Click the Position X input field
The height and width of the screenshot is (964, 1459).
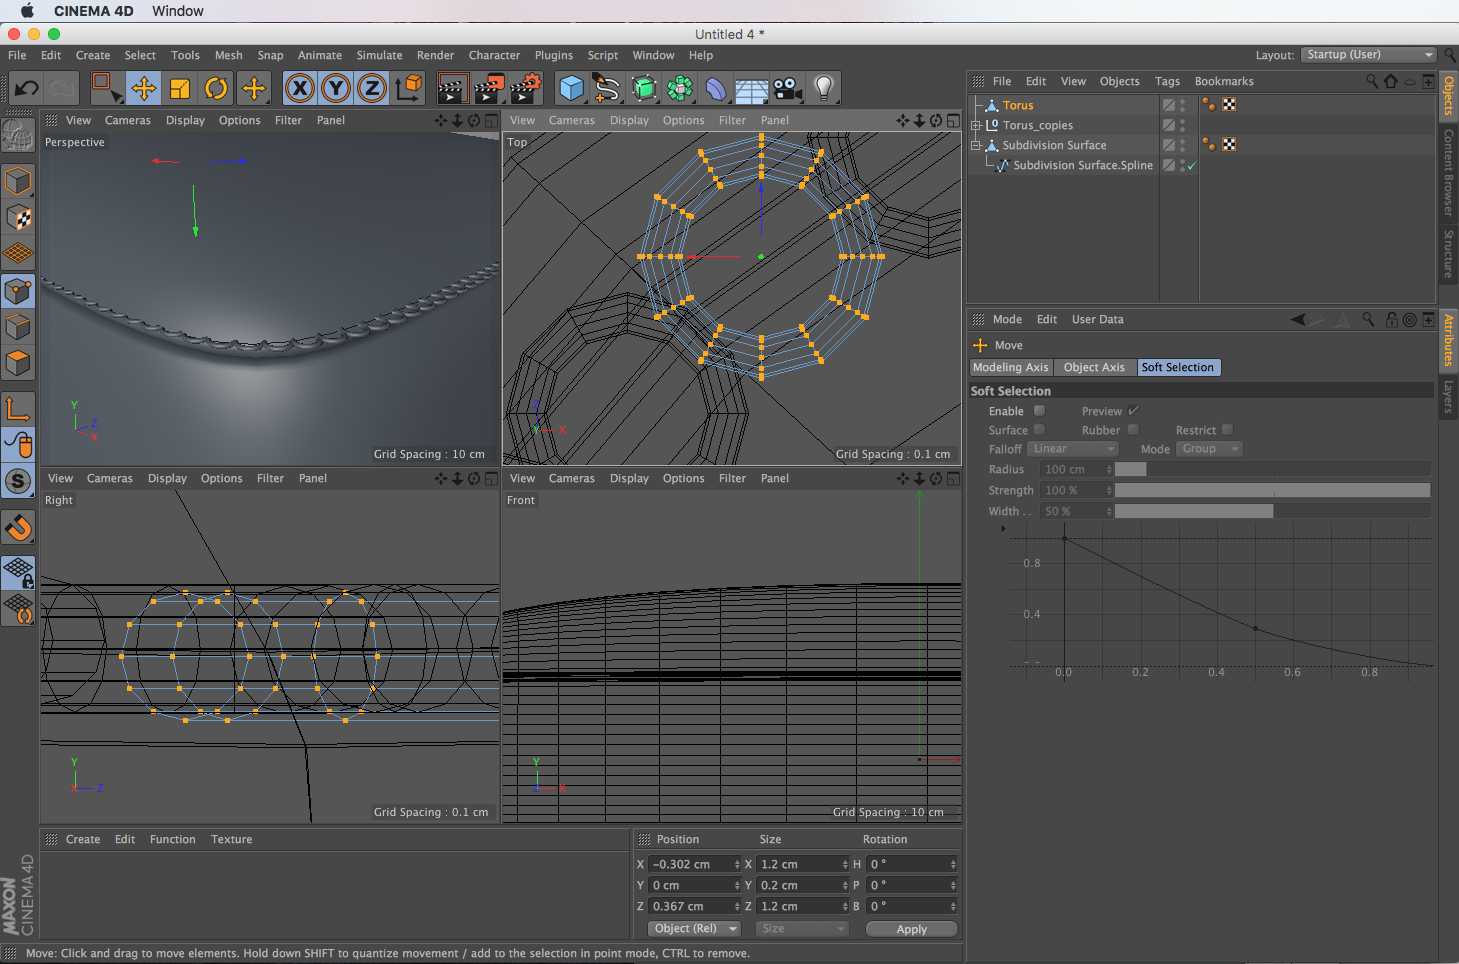[690, 865]
